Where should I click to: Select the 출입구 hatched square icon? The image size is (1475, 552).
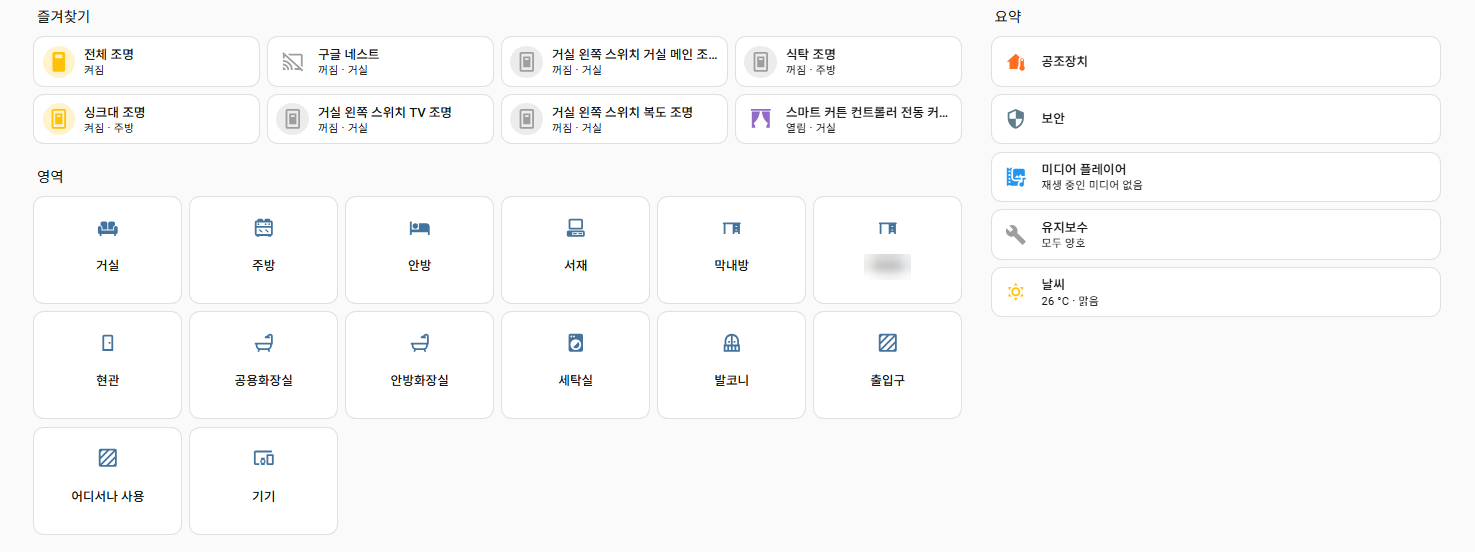click(x=888, y=343)
